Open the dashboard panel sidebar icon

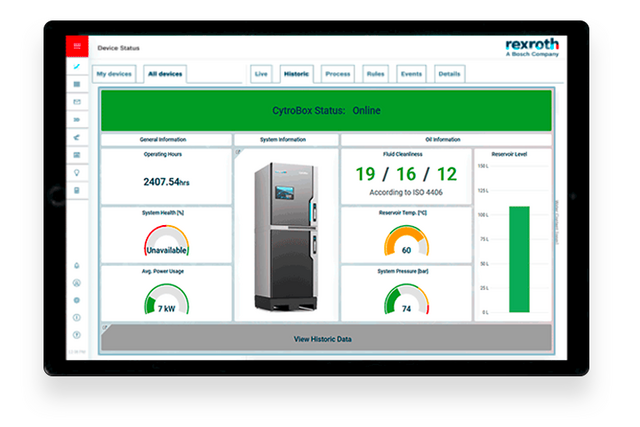(x=77, y=155)
